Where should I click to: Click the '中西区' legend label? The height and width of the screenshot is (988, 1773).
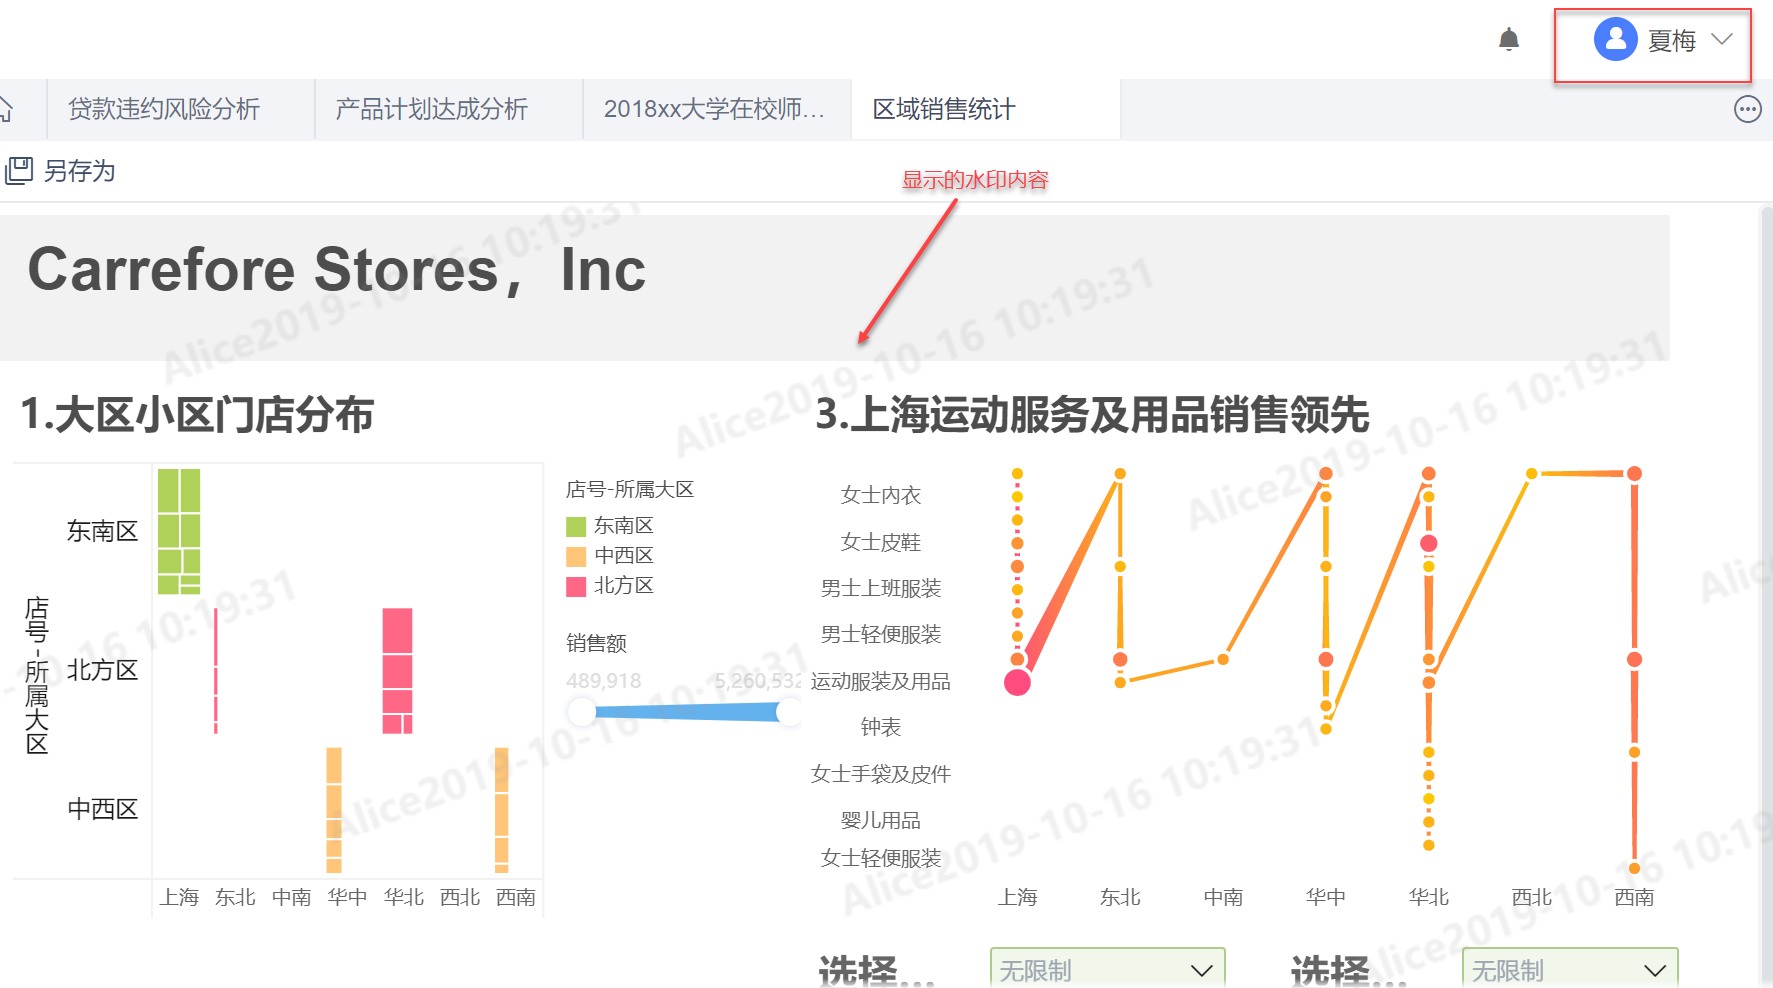[x=624, y=556]
